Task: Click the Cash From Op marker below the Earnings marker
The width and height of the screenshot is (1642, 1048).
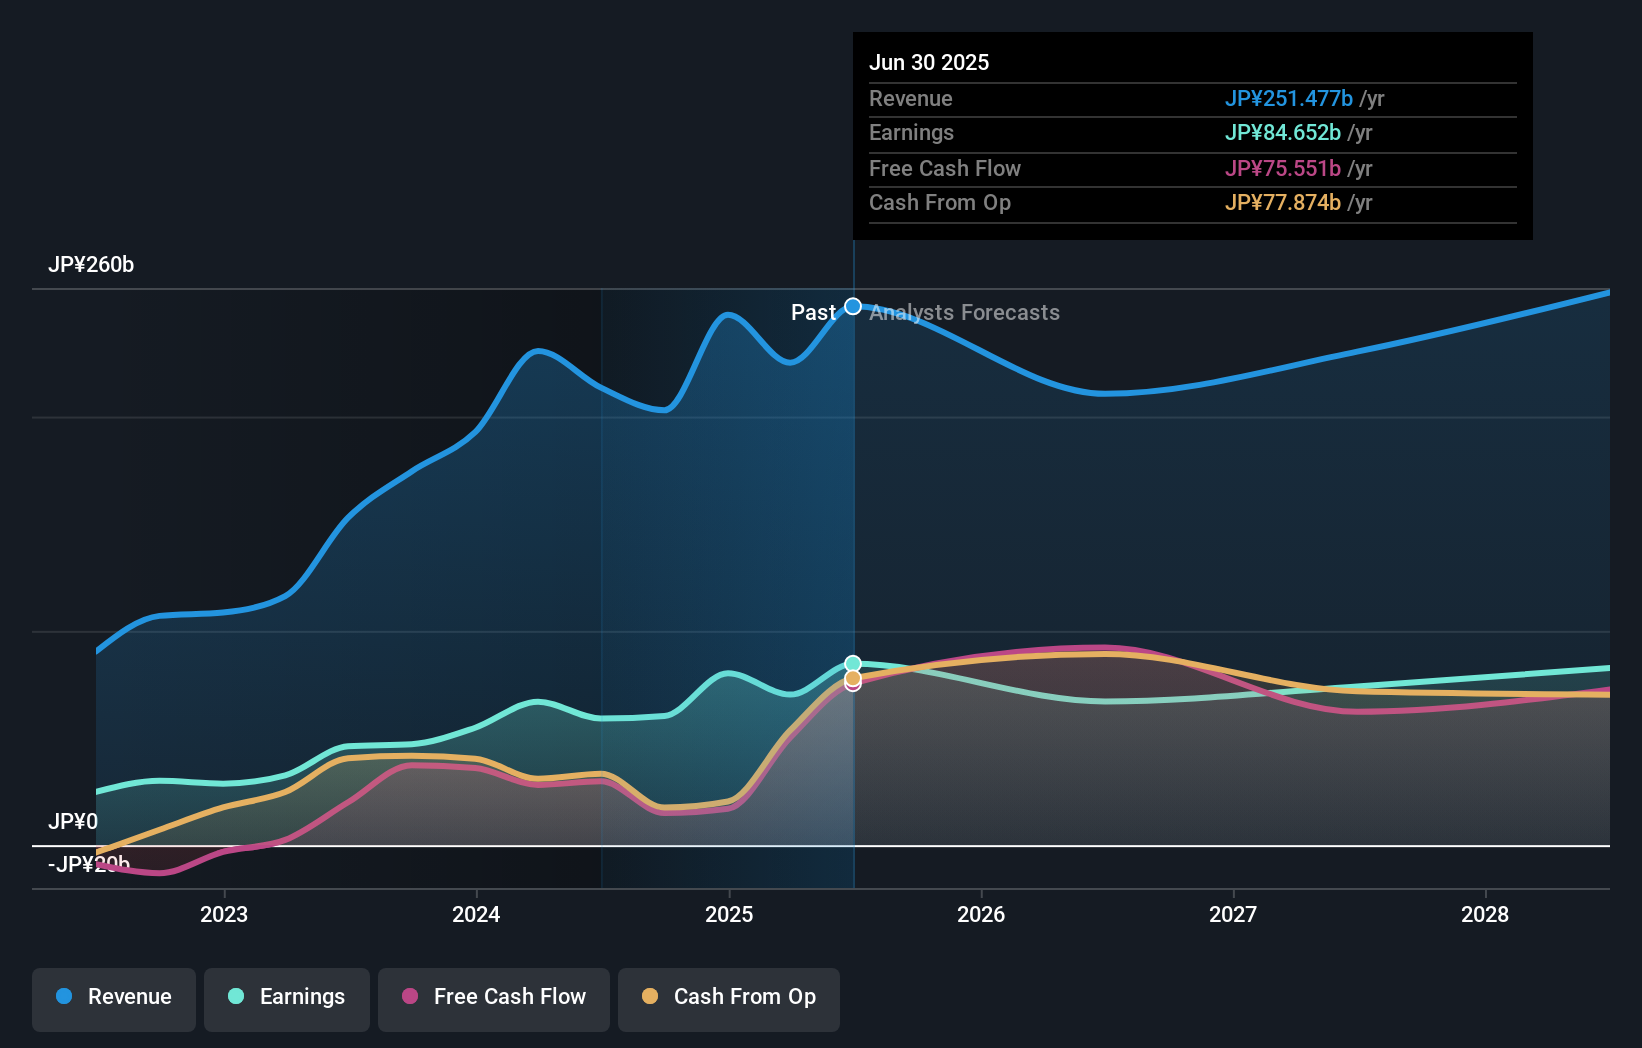Action: [x=852, y=680]
